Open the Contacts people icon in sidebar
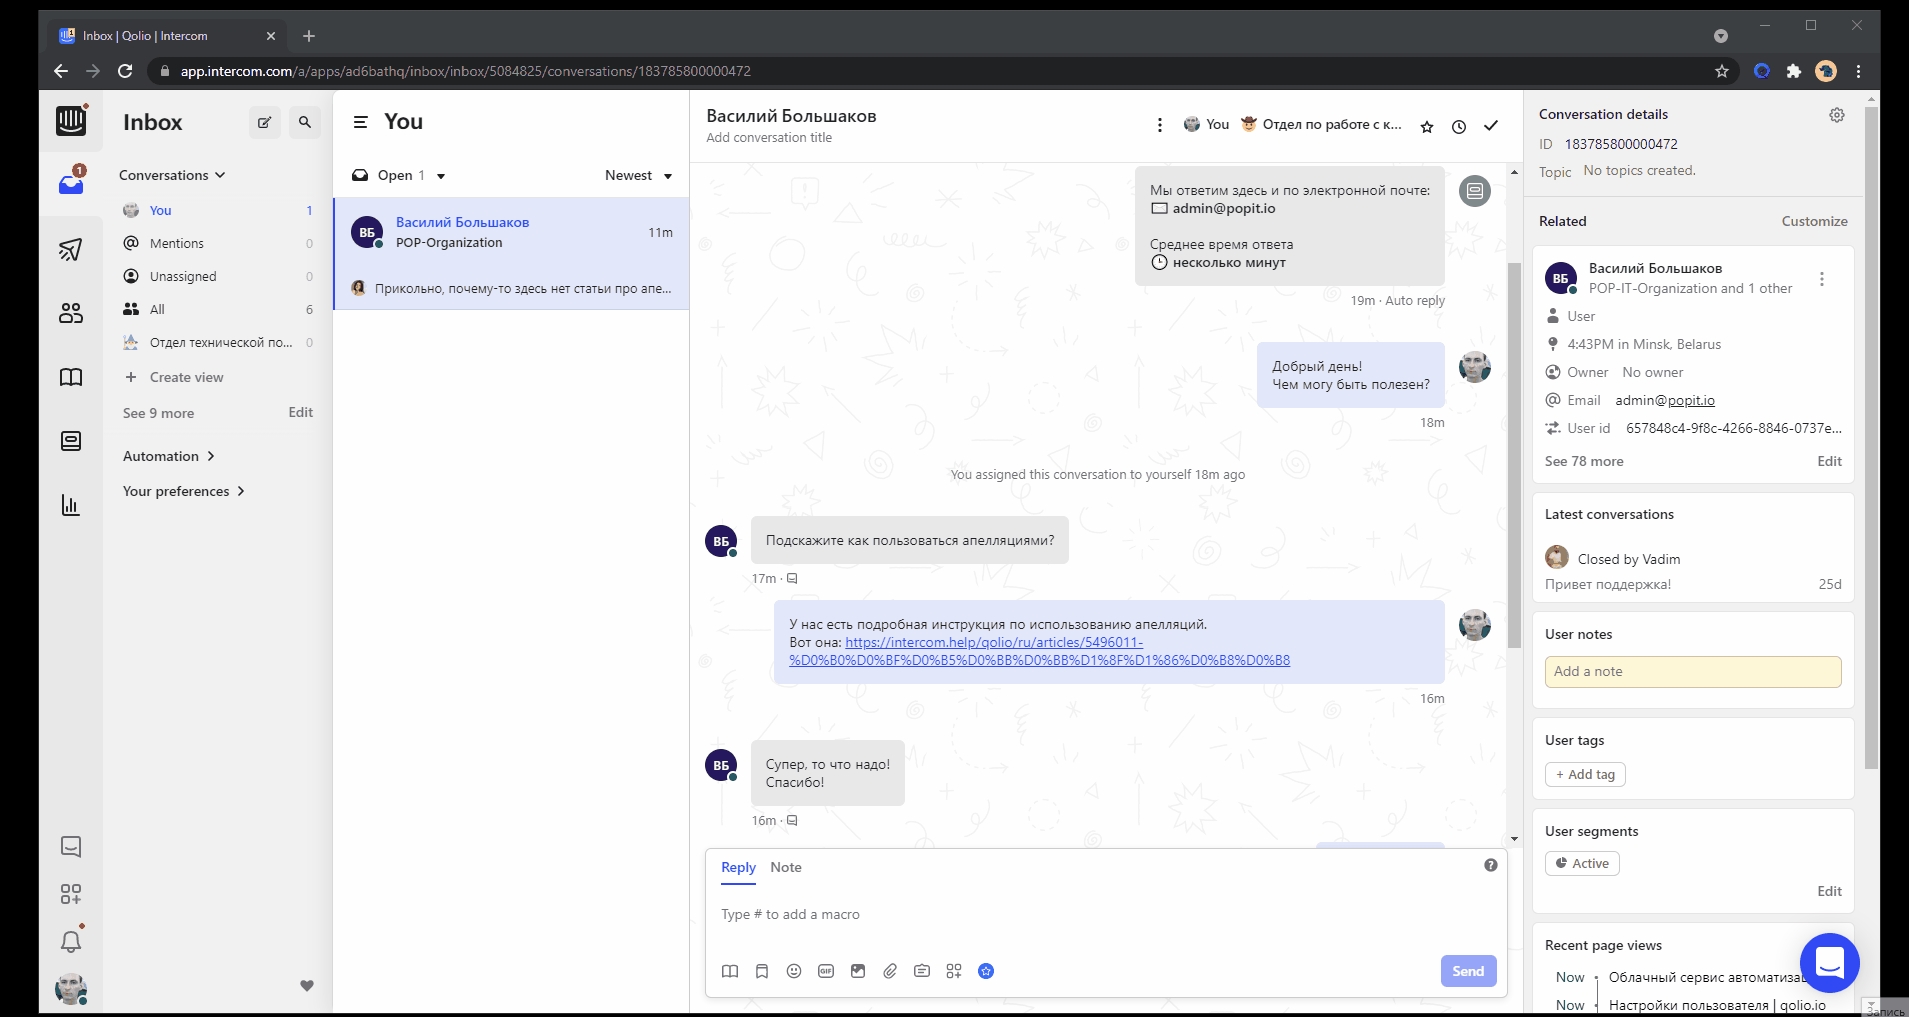The width and height of the screenshot is (1909, 1017). 70,313
